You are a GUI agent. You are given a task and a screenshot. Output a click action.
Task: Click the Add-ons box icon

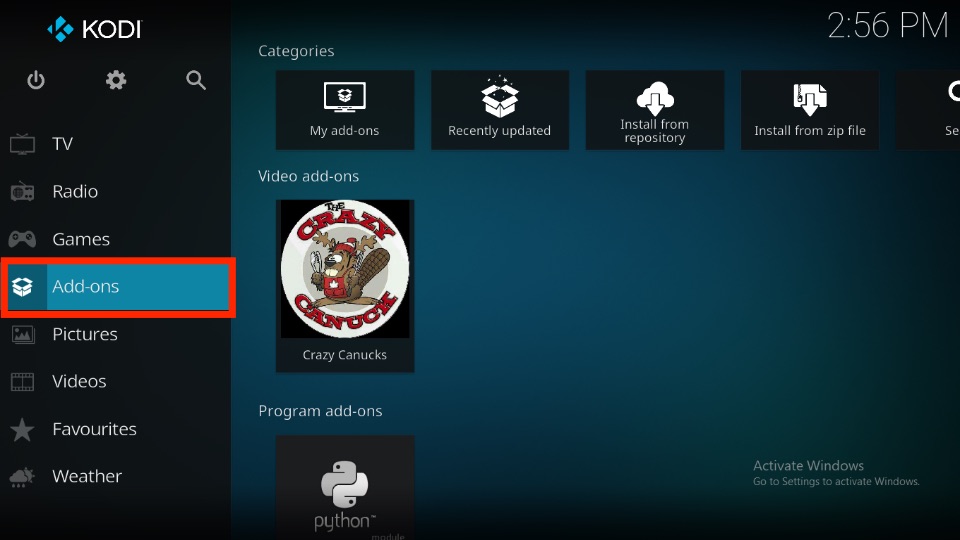click(23, 287)
